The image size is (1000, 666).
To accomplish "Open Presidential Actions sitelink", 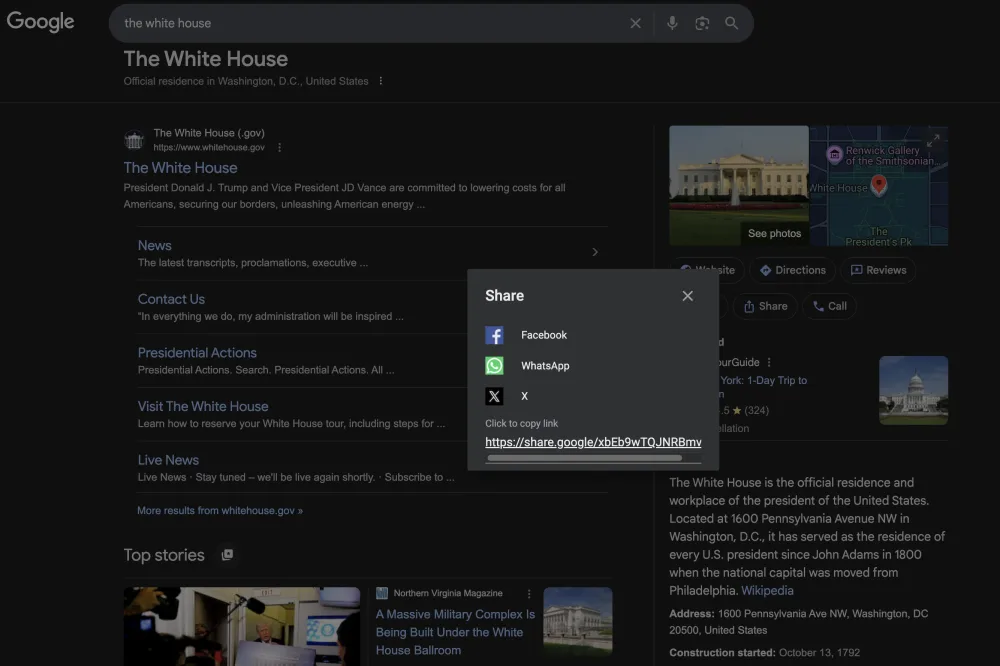I will coord(197,353).
